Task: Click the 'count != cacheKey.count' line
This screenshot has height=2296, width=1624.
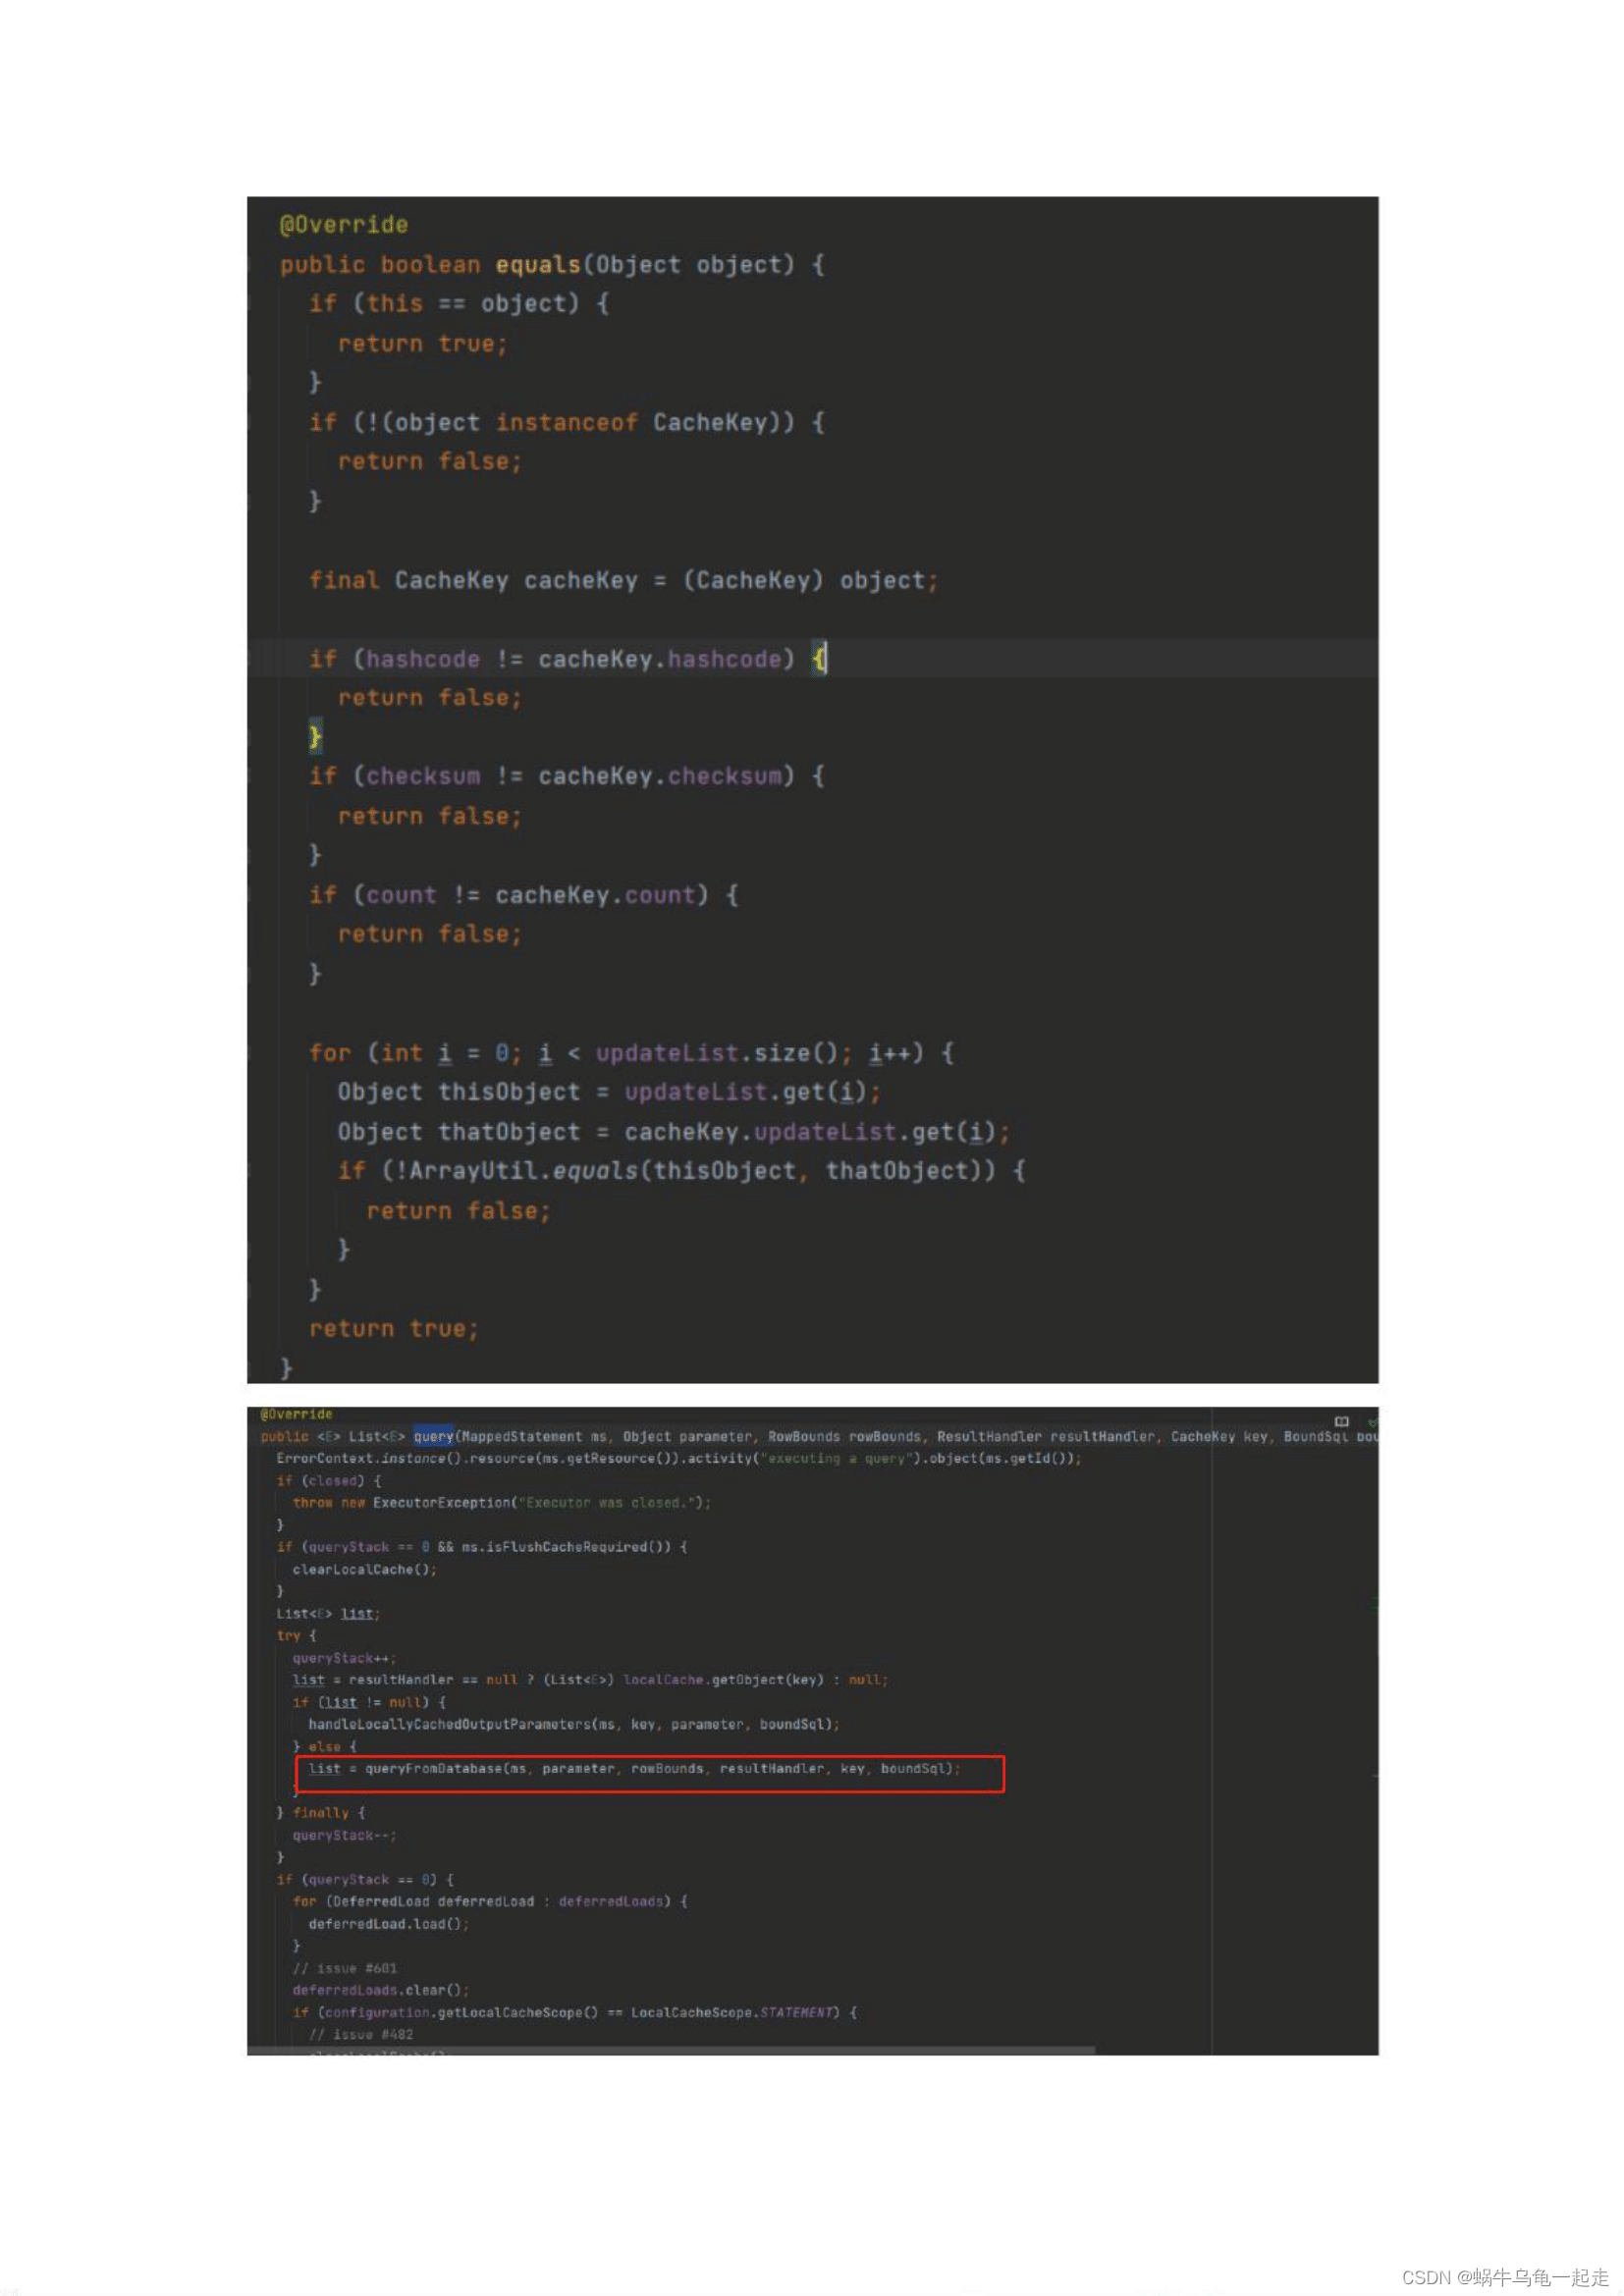Action: click(x=524, y=895)
